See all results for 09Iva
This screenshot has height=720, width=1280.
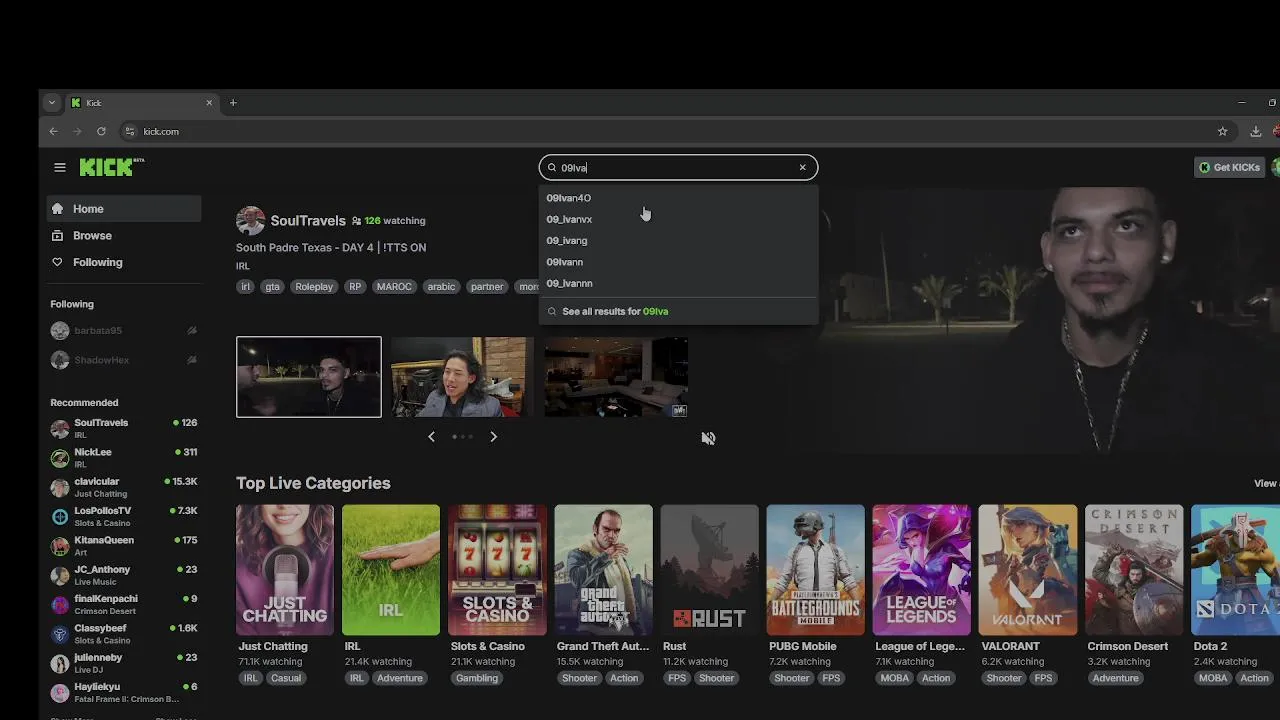point(678,311)
